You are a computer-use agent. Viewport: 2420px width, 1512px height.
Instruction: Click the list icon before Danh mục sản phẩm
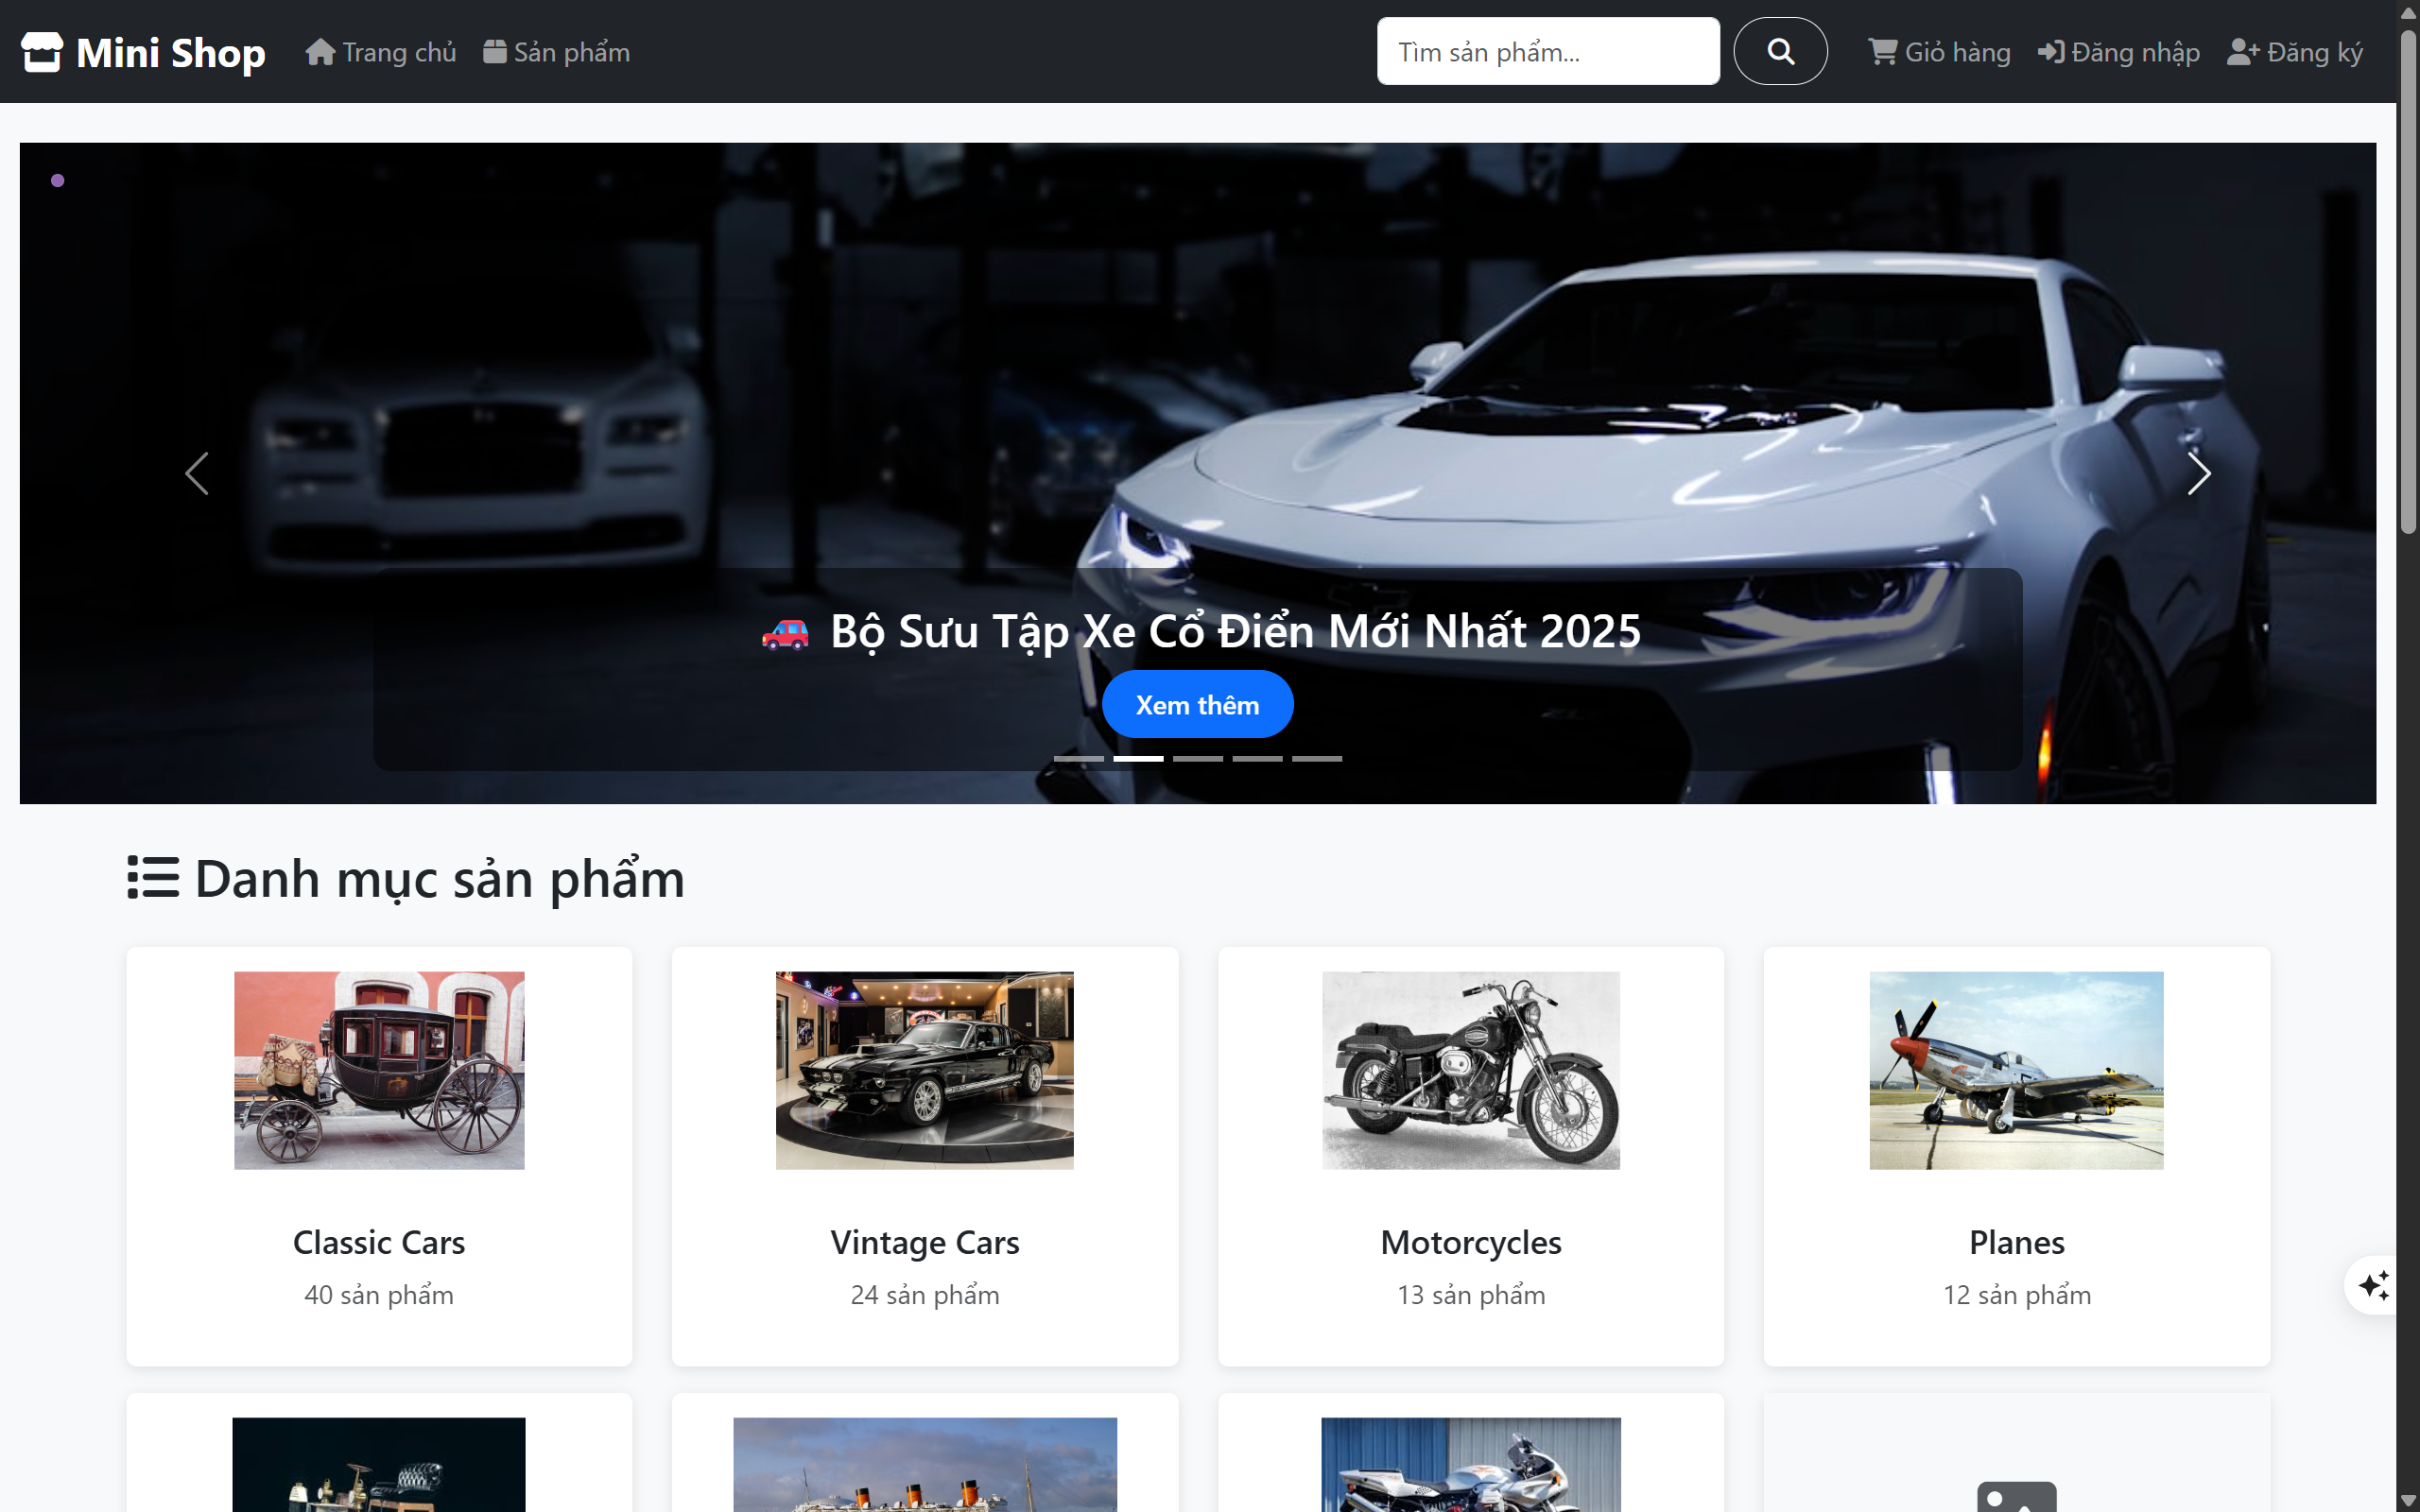(153, 877)
